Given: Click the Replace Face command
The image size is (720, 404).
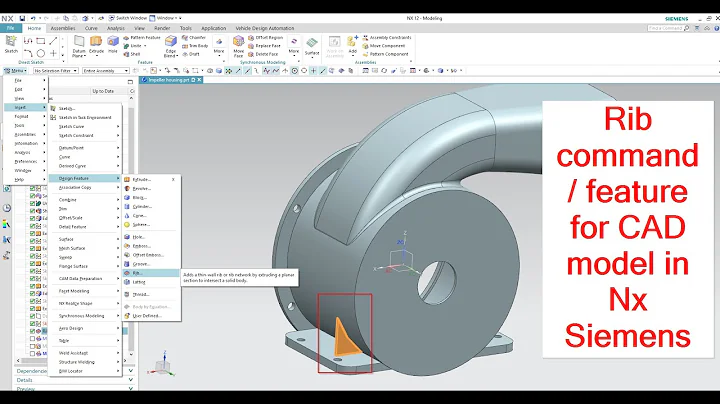Looking at the screenshot, I should point(264,46).
